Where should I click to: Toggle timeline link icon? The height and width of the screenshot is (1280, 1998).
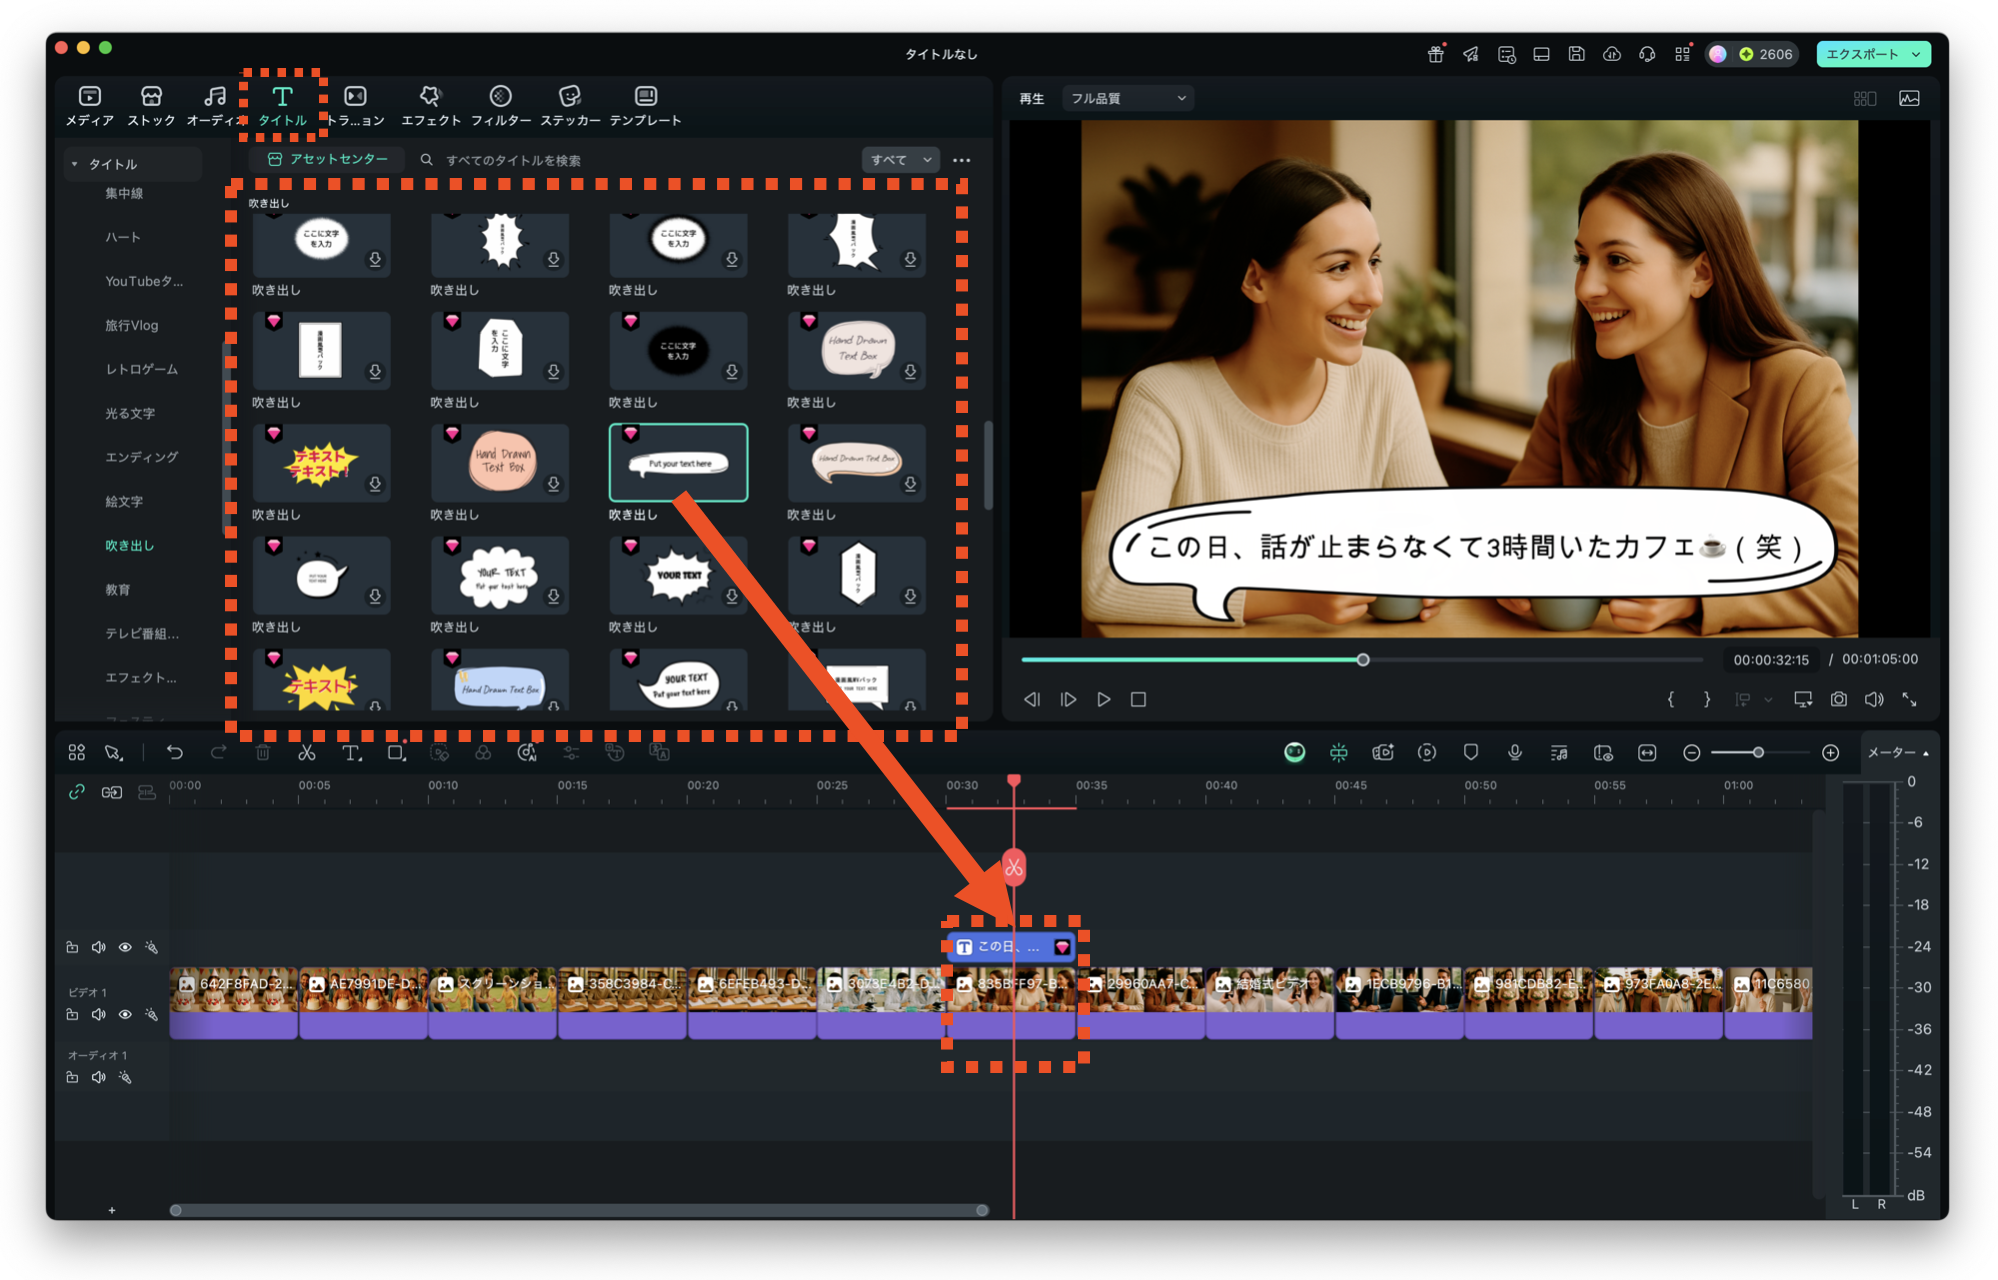(x=76, y=792)
